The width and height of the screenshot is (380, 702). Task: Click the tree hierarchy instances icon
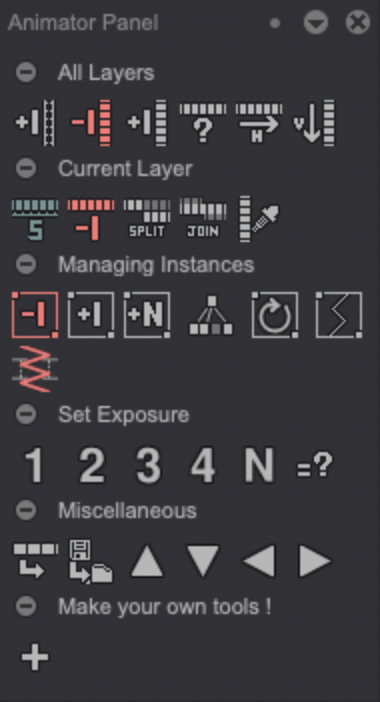point(211,315)
